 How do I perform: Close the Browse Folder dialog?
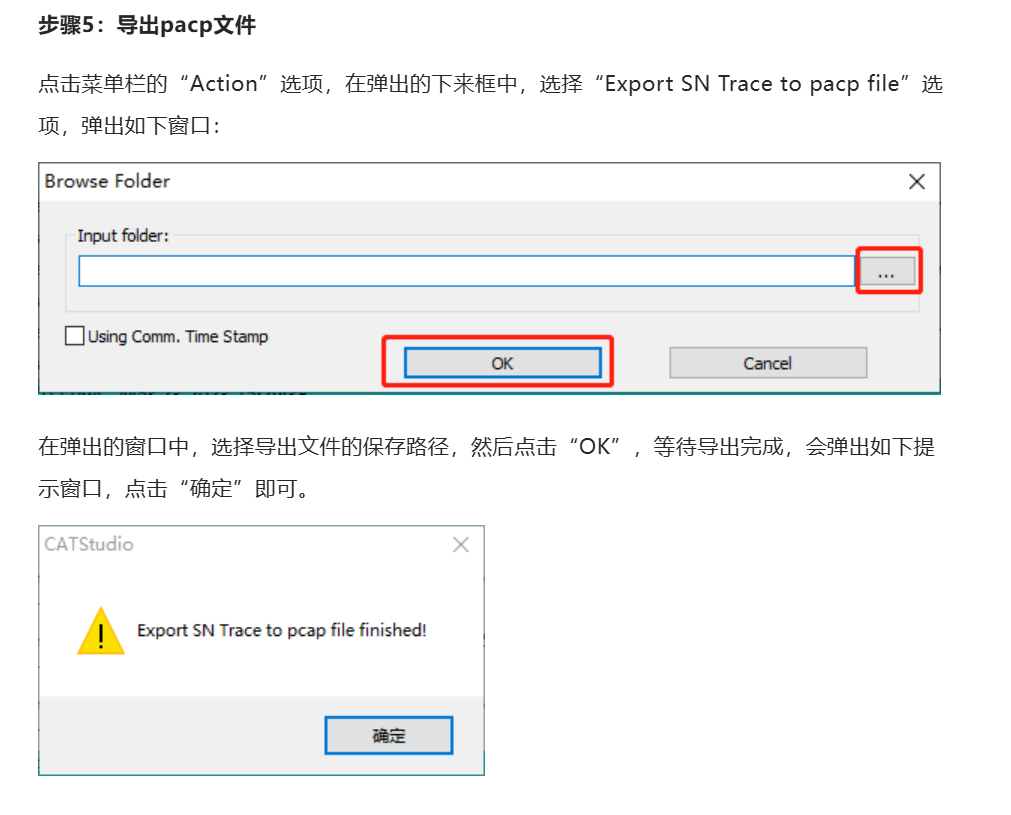[x=916, y=182]
